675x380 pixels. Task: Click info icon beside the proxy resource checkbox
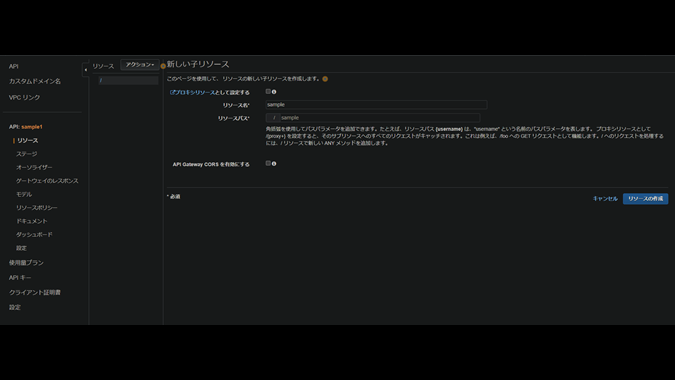[274, 92]
